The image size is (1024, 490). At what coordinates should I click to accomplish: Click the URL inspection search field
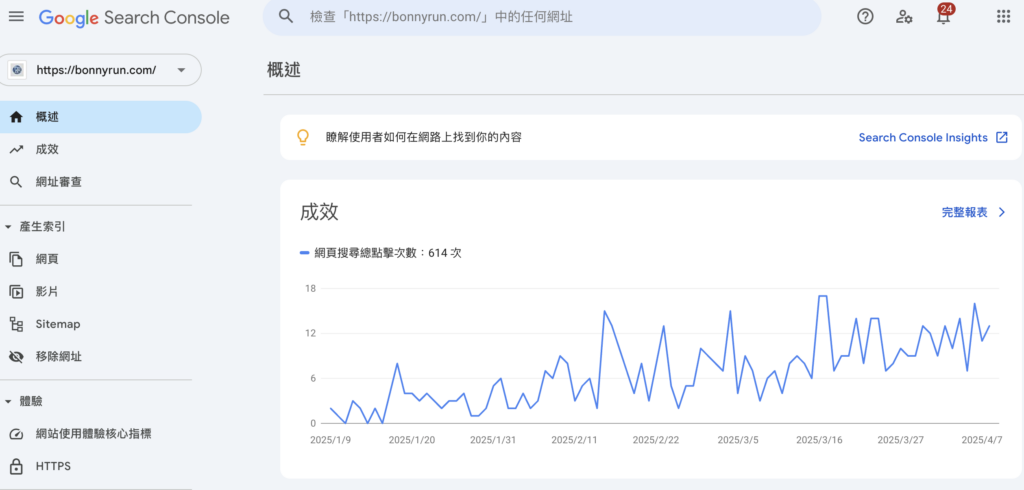[x=542, y=17]
